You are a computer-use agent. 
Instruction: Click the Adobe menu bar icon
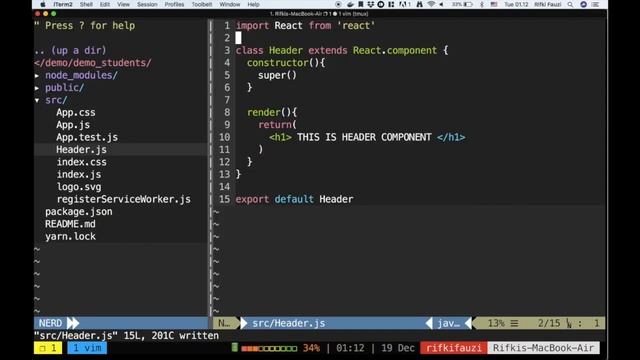point(404,4)
